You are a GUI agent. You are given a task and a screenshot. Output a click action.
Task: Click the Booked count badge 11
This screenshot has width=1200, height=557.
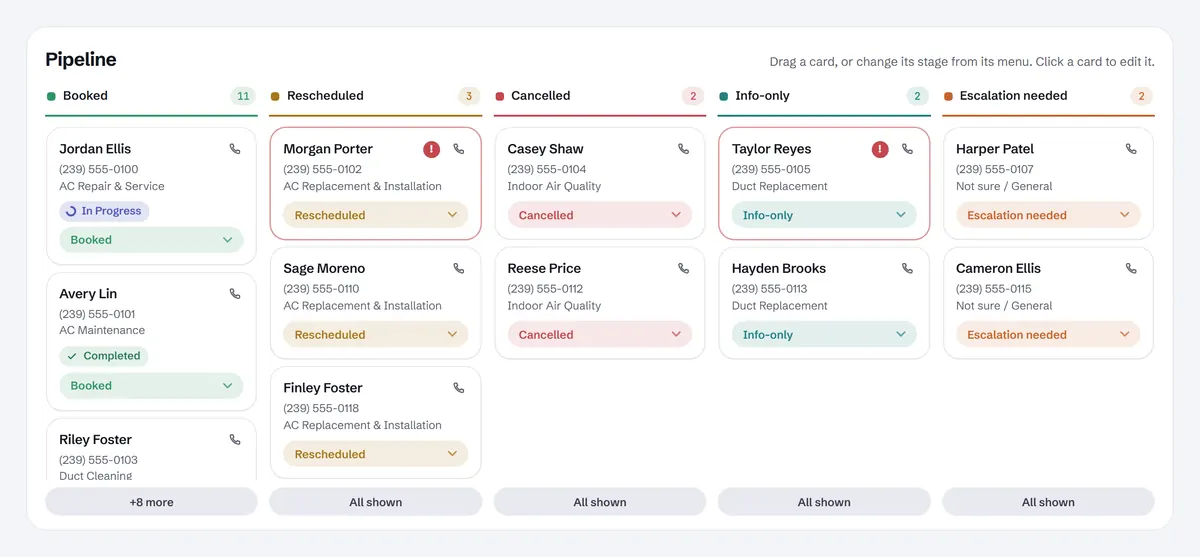pyautogui.click(x=243, y=96)
